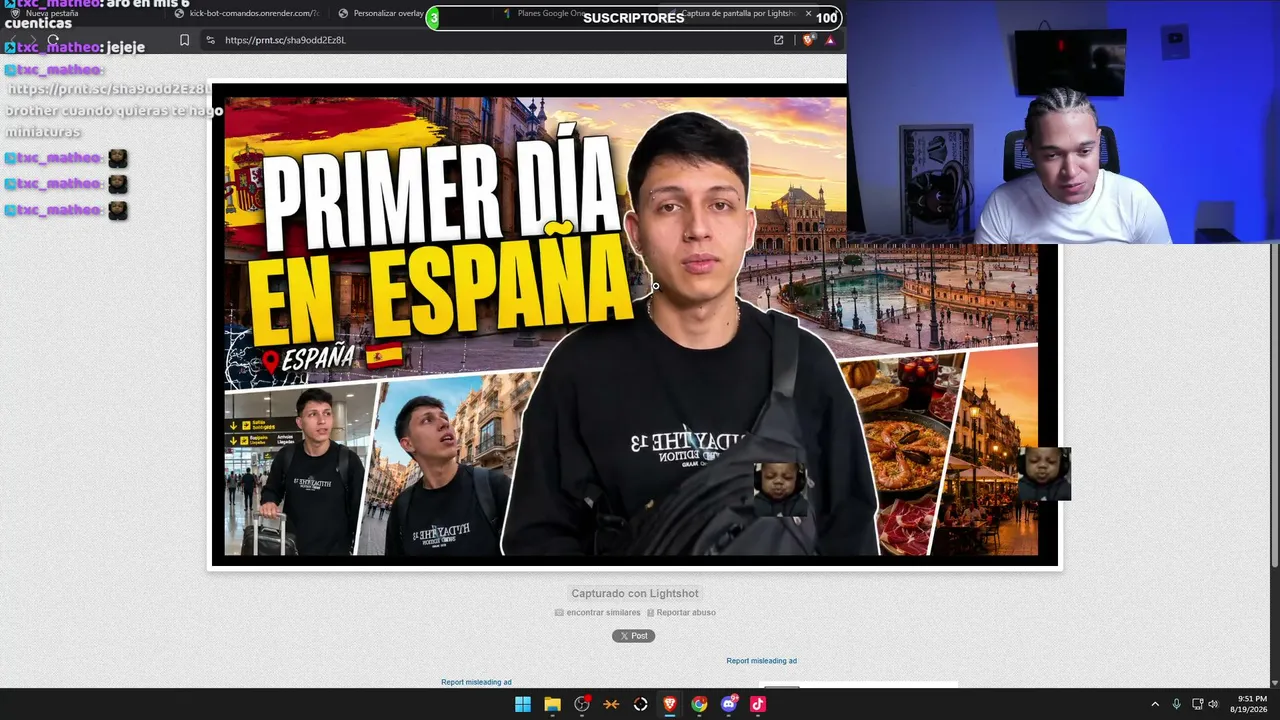Click the microphone icon in system tray

1176,704
